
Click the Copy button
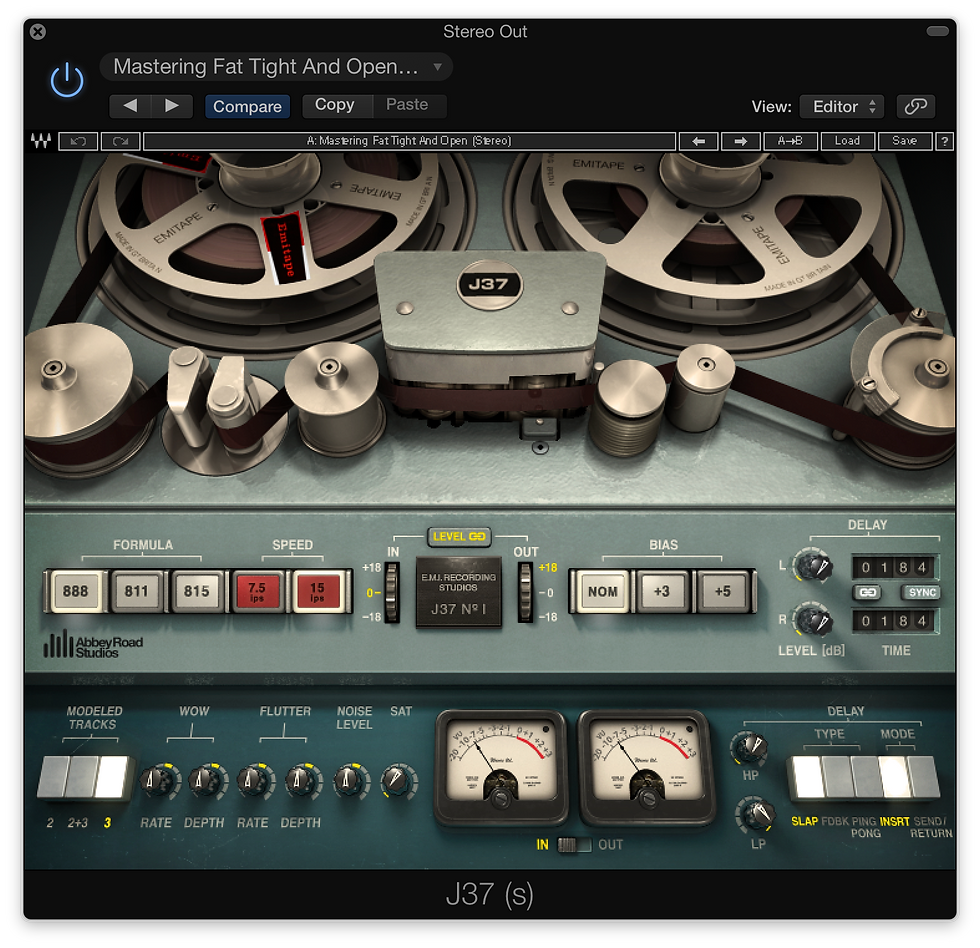338,105
